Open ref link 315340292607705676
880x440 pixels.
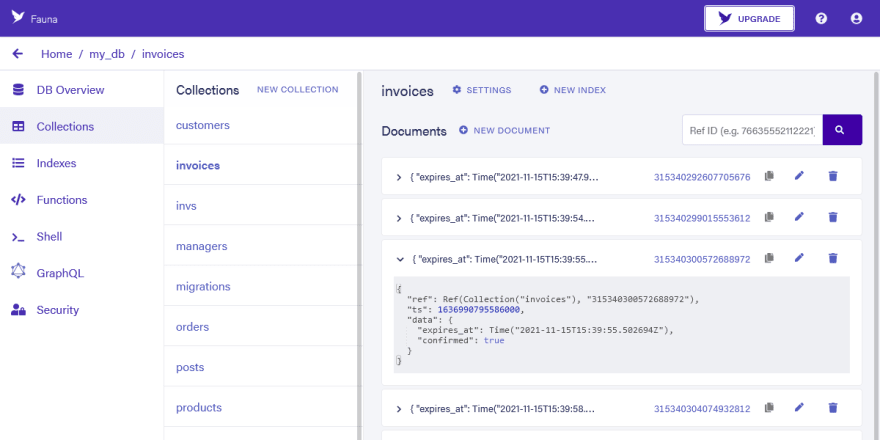[x=702, y=177]
